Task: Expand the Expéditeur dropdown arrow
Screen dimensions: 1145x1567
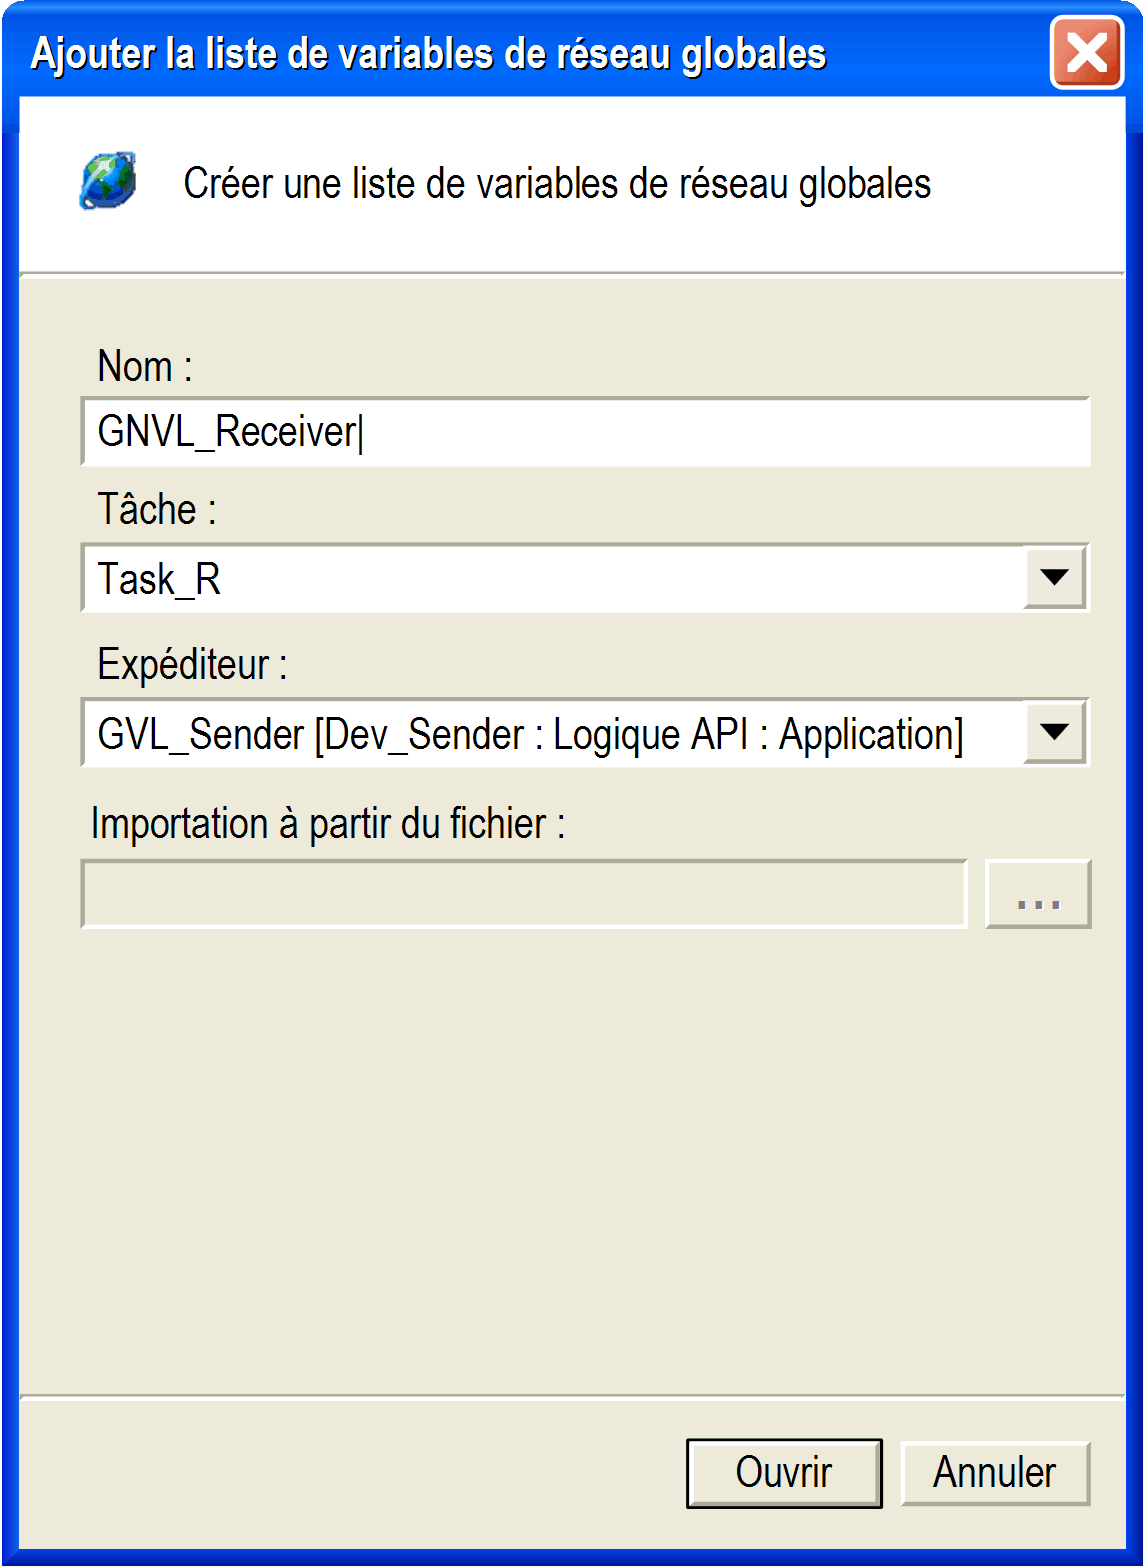Action: coord(1055,732)
